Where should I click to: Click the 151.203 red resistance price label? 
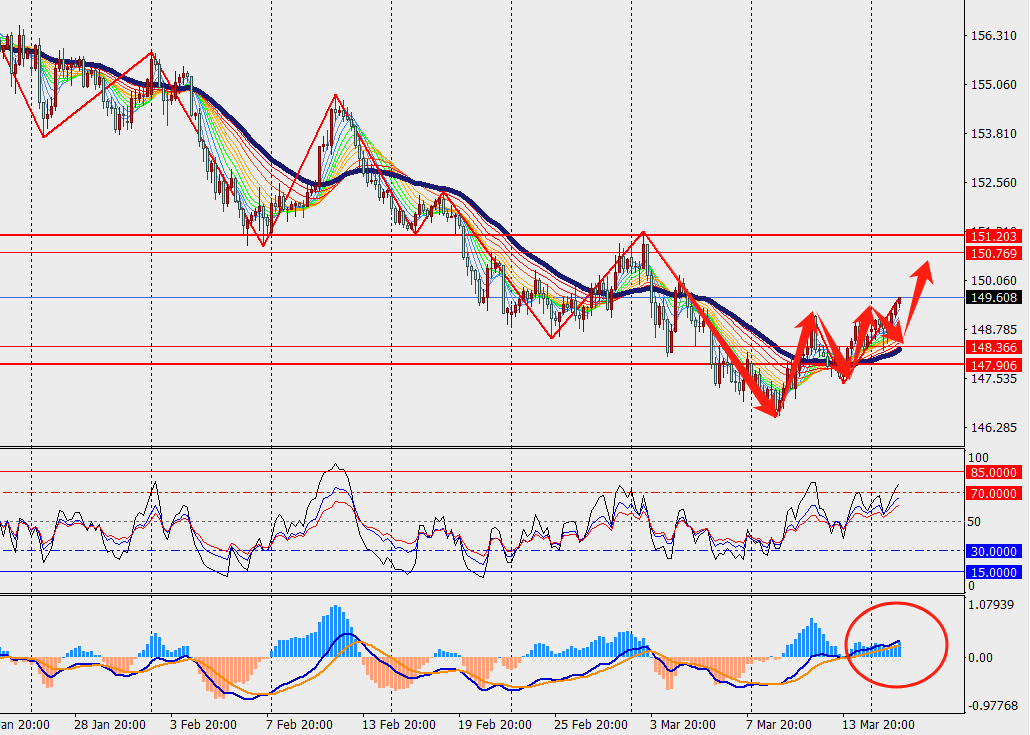click(x=993, y=236)
